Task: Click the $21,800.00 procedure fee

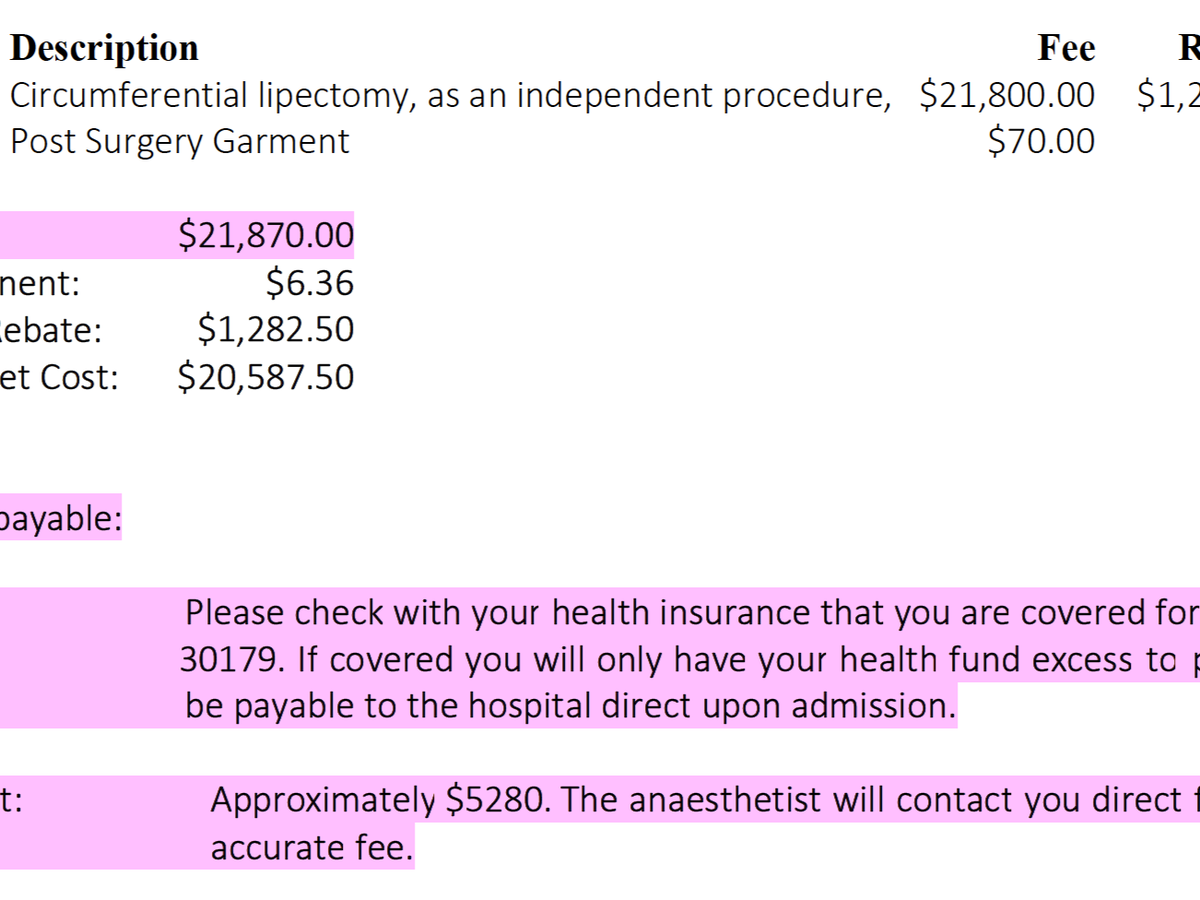Action: pos(1007,95)
